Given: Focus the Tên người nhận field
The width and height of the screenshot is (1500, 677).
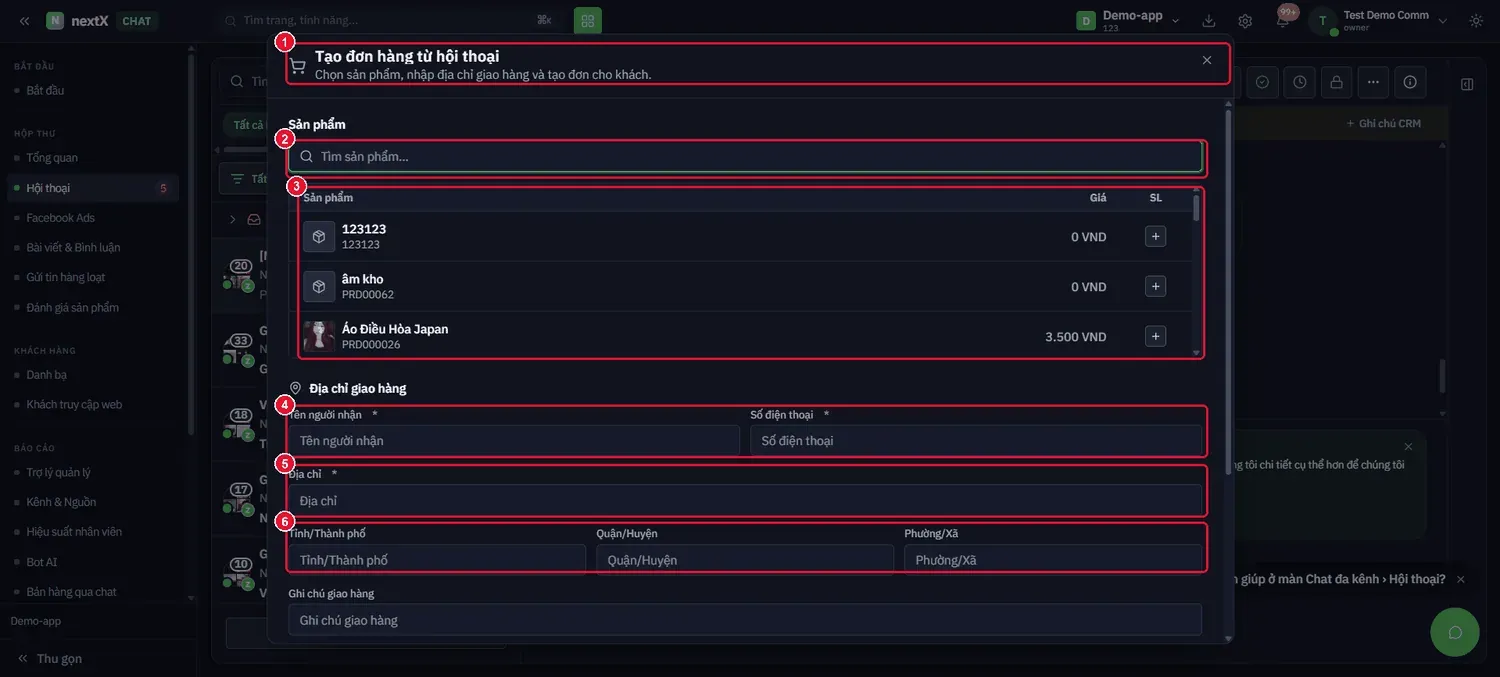Looking at the screenshot, I should click(514, 441).
